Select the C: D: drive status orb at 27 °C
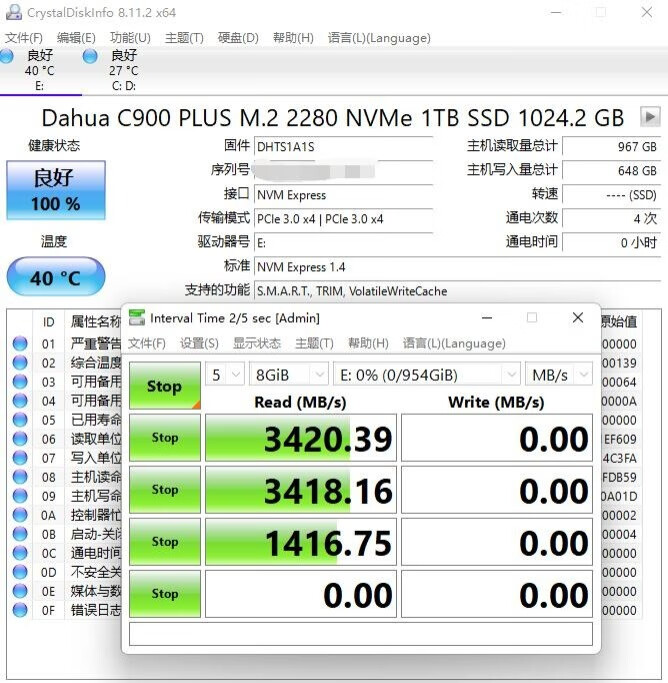The width and height of the screenshot is (668, 683). [x=90, y=56]
